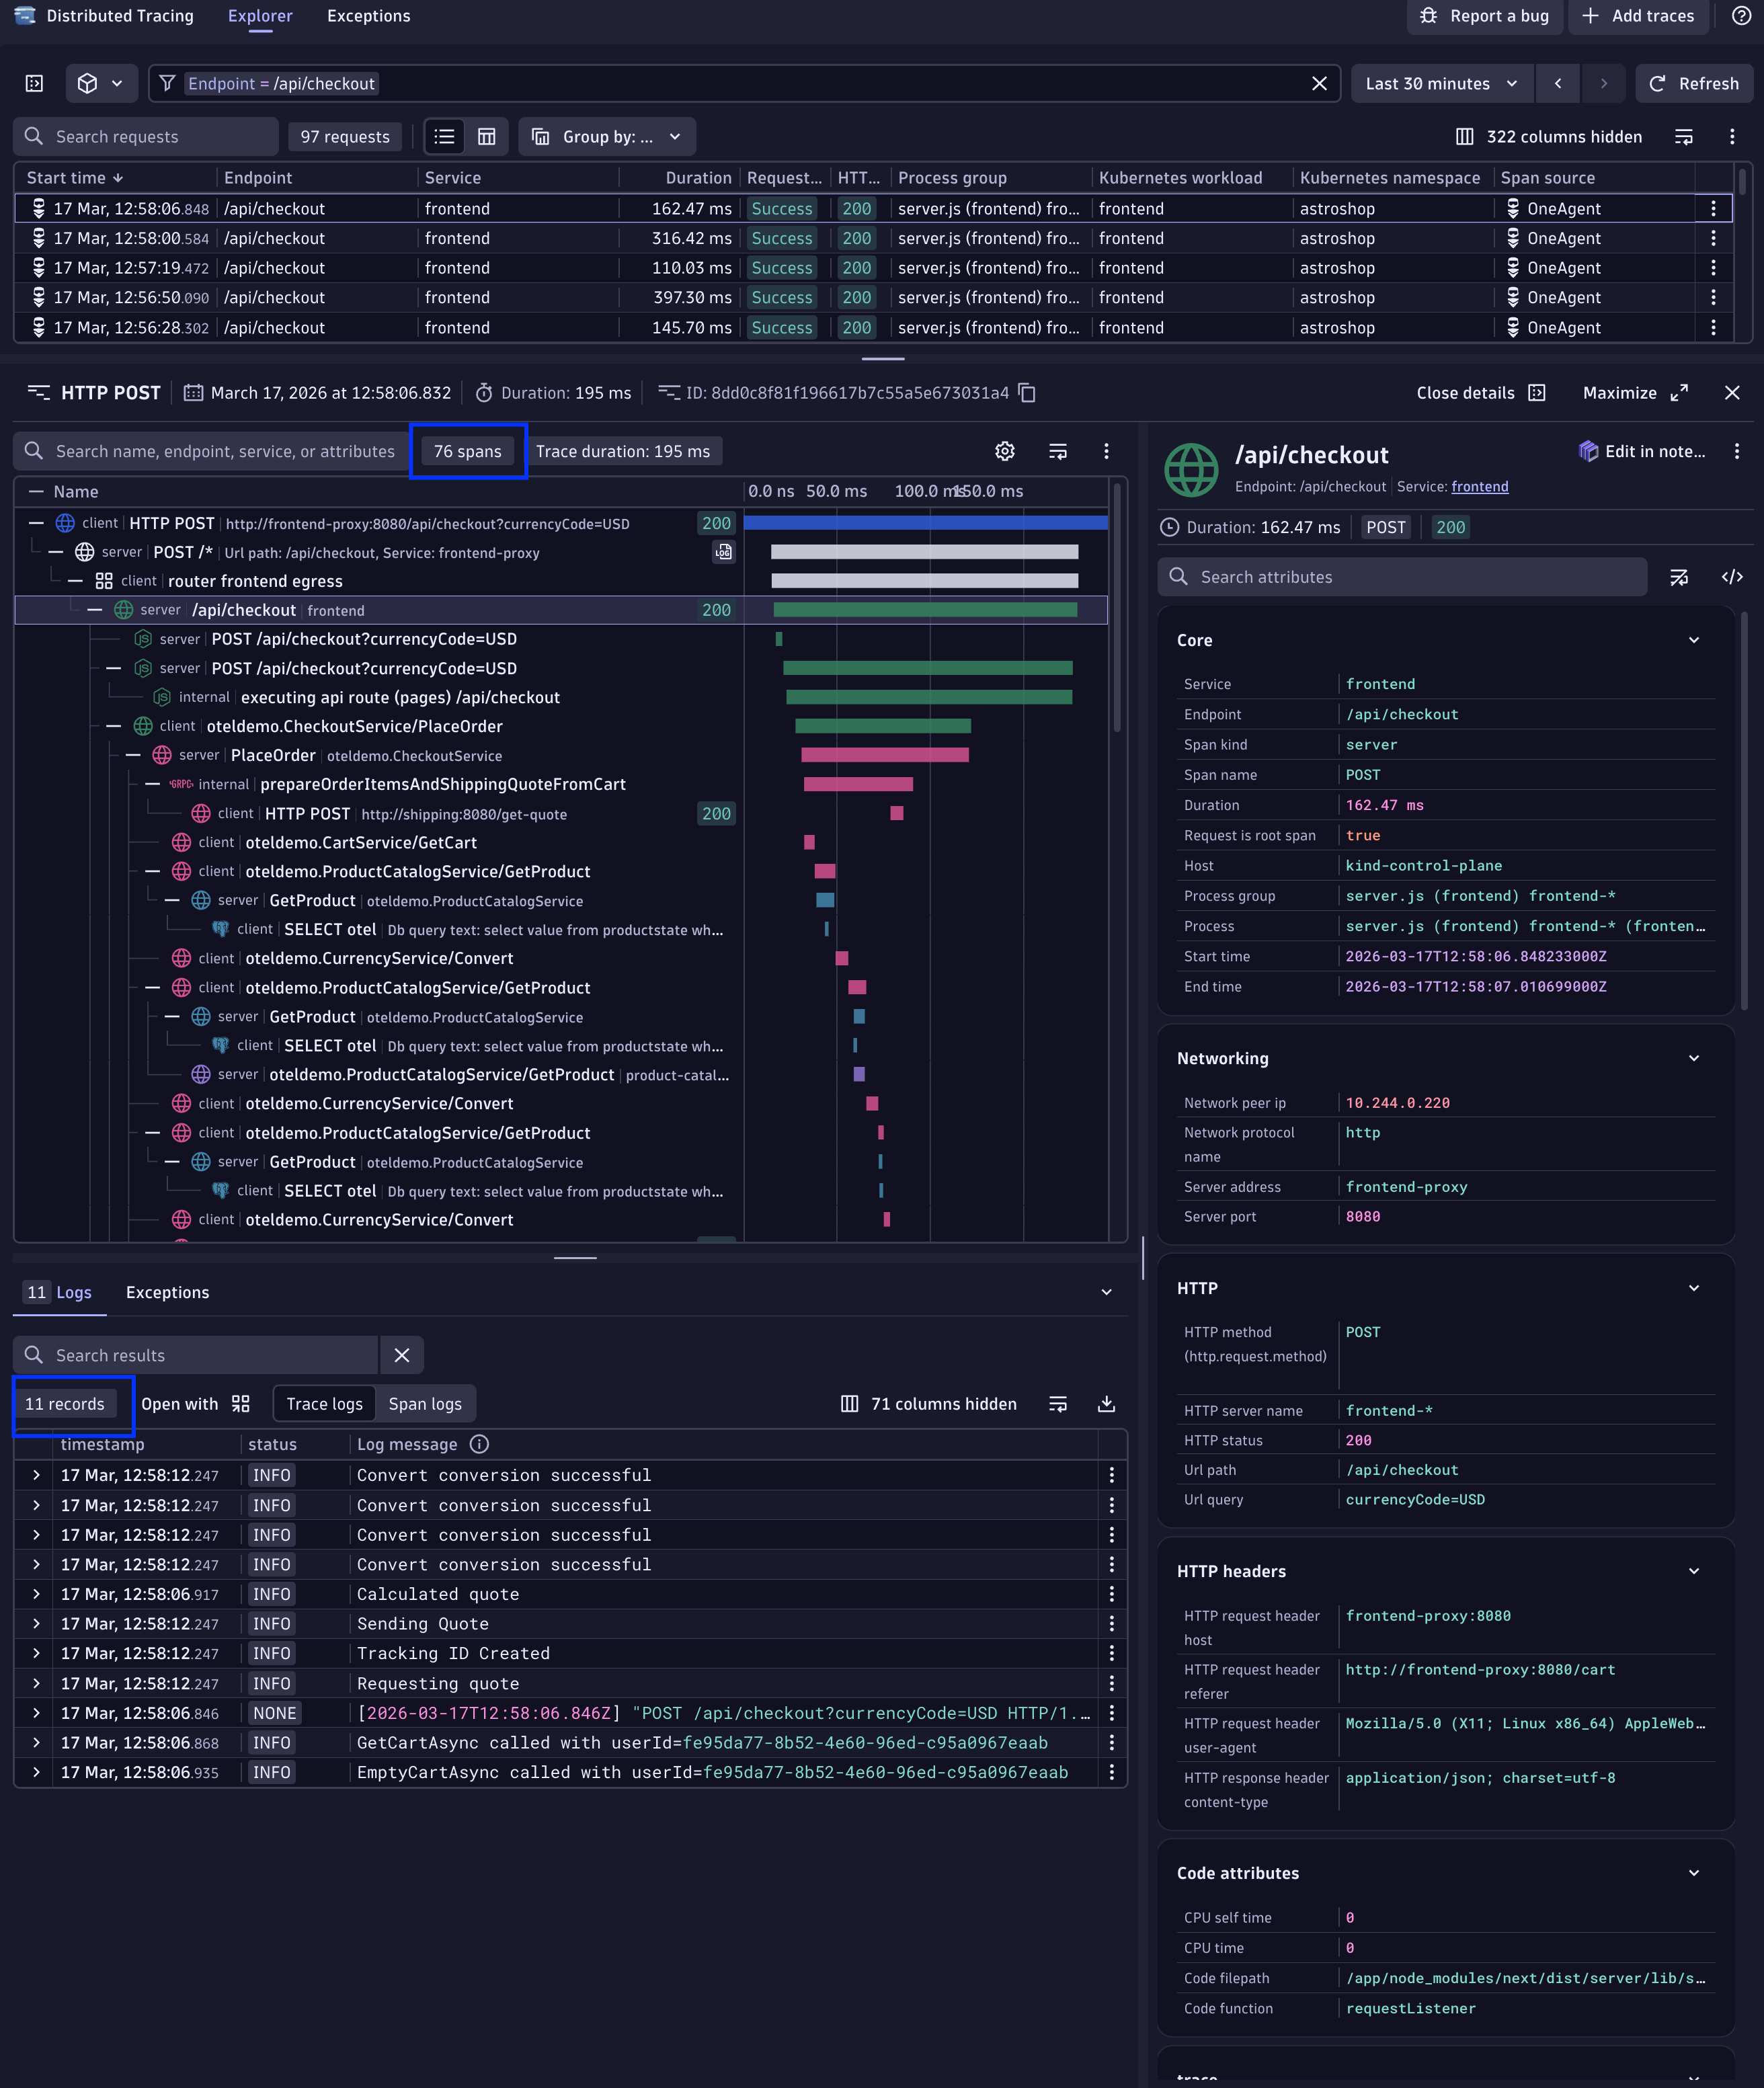Collapse the PlaceOrder server span
Viewport: 1764px width, 2088px height.
[x=133, y=755]
